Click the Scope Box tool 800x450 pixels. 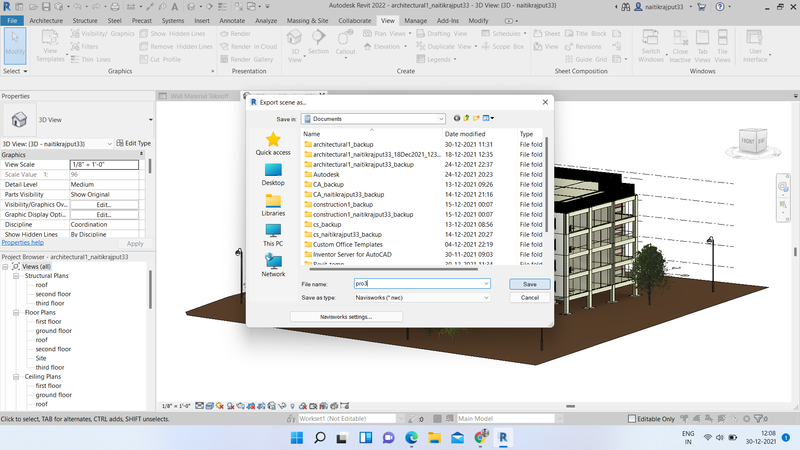[x=503, y=46]
